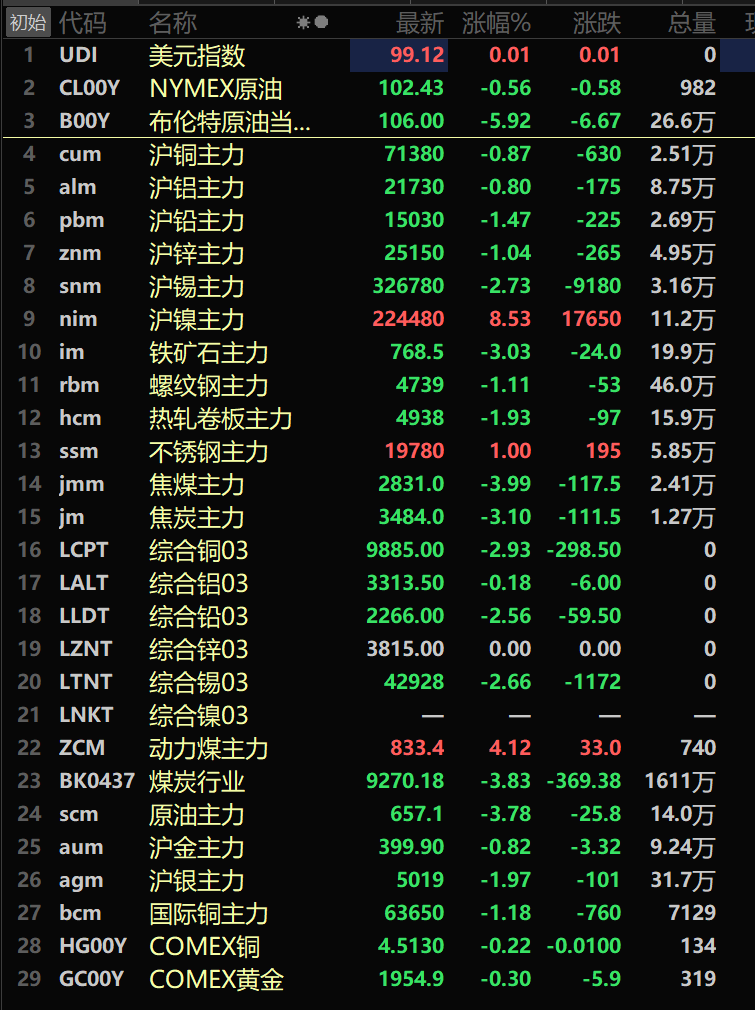Select the 沪锡主力 row name
Viewport: 755px width, 1010px height.
pyautogui.click(x=196, y=287)
